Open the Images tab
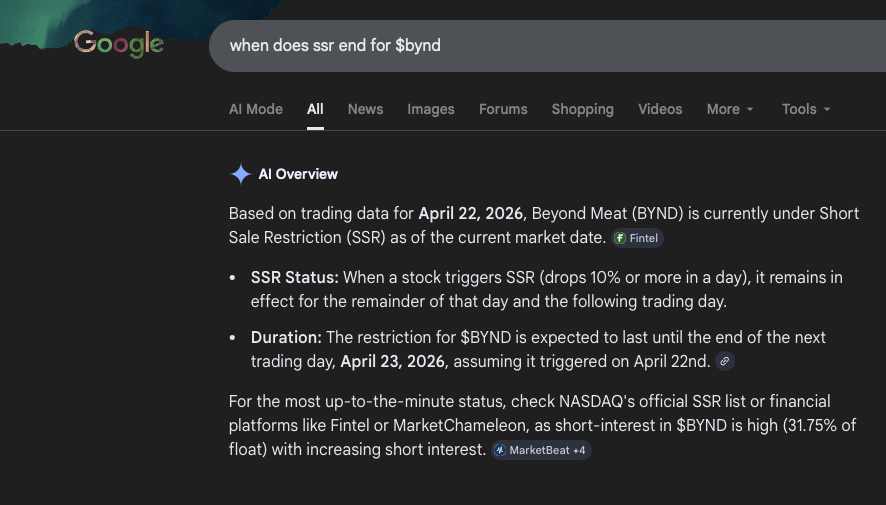The image size is (886, 505). [x=431, y=109]
